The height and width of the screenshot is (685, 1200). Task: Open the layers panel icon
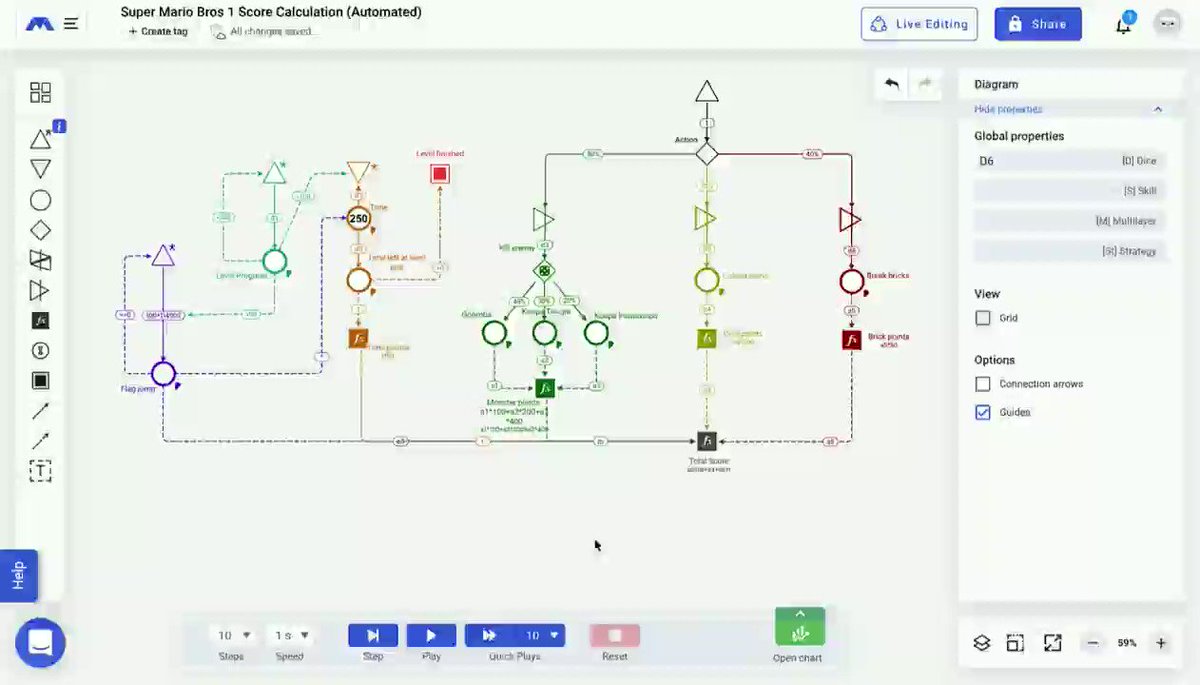tap(981, 643)
